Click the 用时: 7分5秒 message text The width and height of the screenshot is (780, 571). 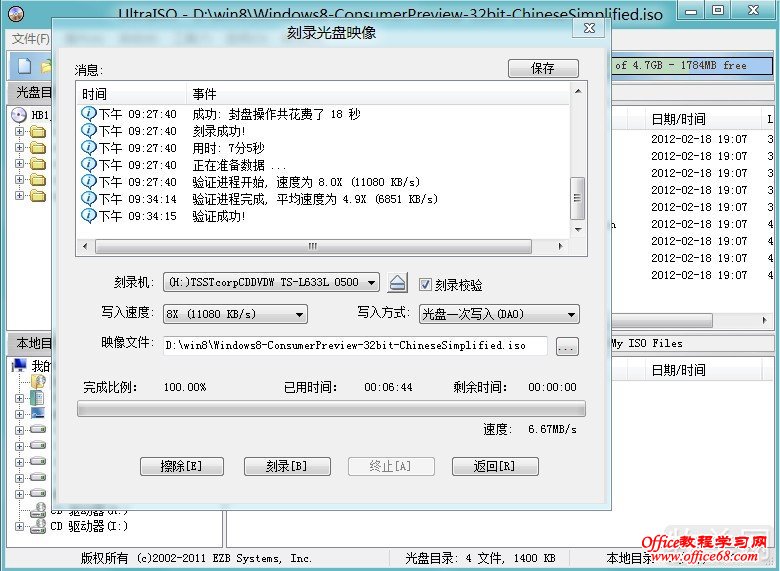point(228,148)
